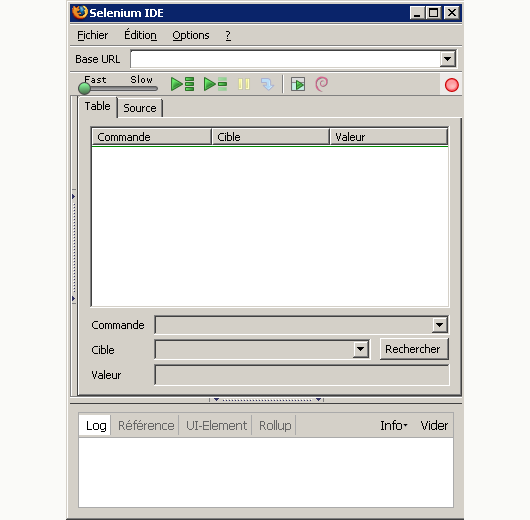Click the yellow Pause/Resume icon
This screenshot has height=520, width=530.
(x=244, y=84)
